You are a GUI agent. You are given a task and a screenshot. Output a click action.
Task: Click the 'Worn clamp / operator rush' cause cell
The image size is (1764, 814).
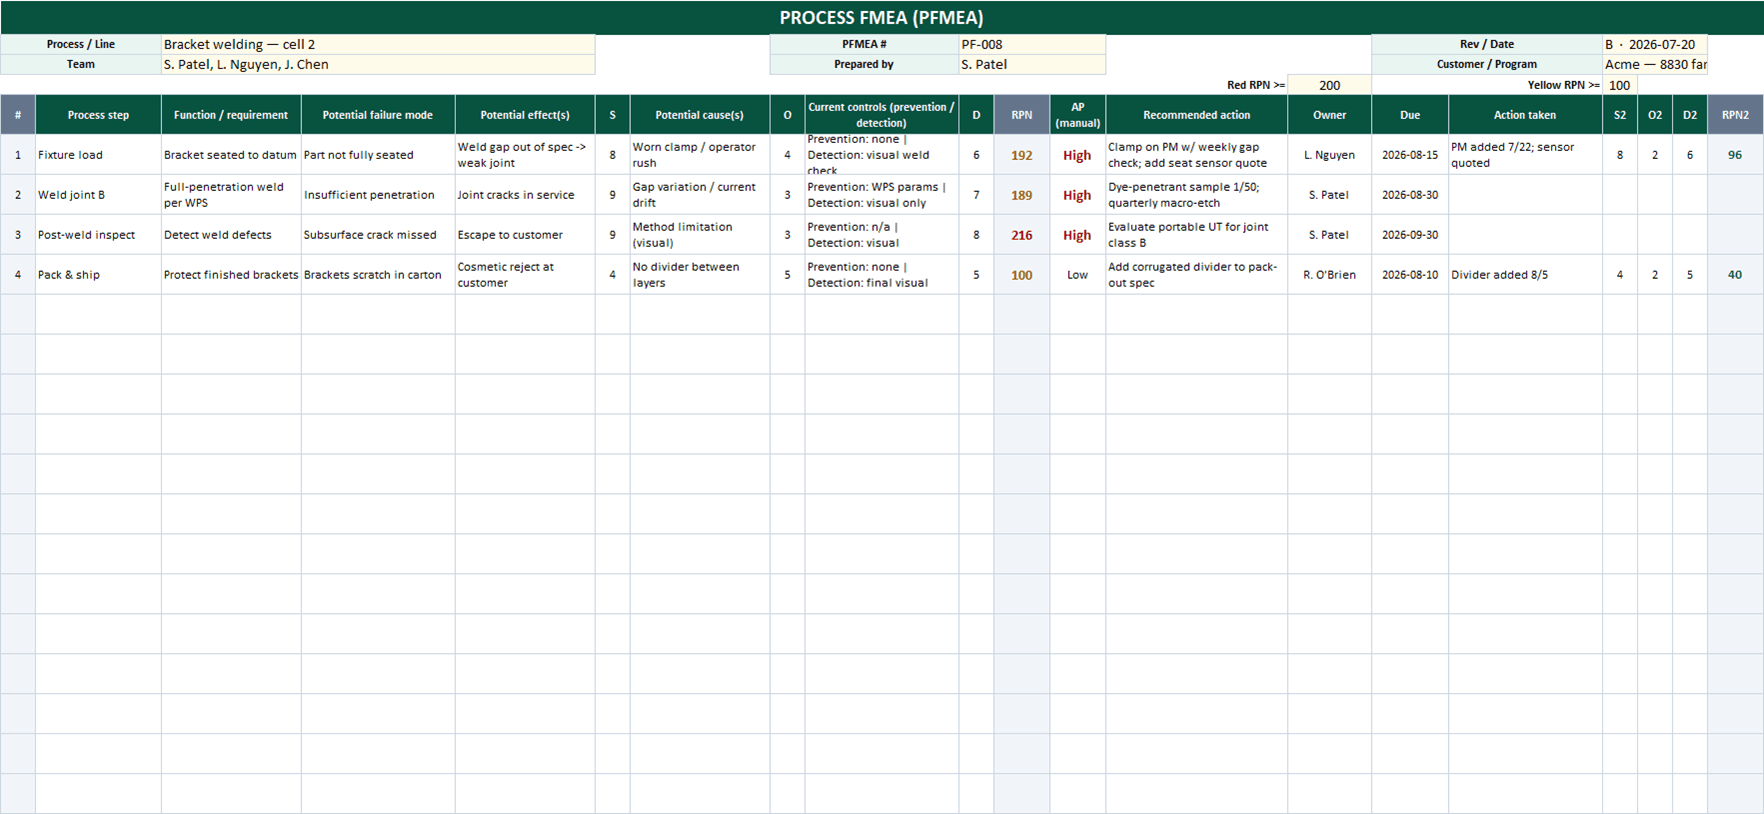(x=699, y=155)
